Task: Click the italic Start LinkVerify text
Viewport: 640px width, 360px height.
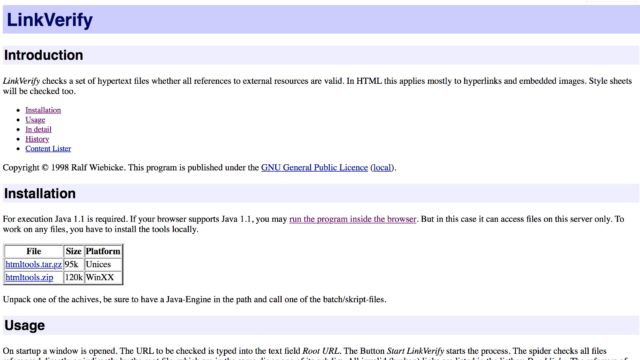Action: (x=415, y=351)
